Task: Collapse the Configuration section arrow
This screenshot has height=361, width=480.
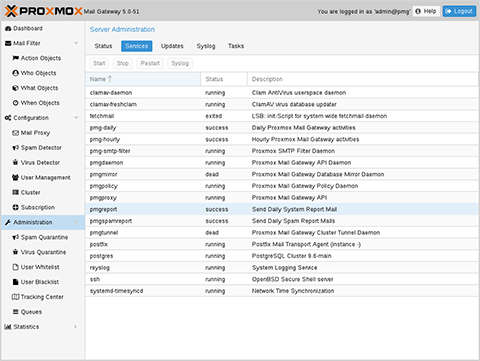Action: tap(76, 118)
